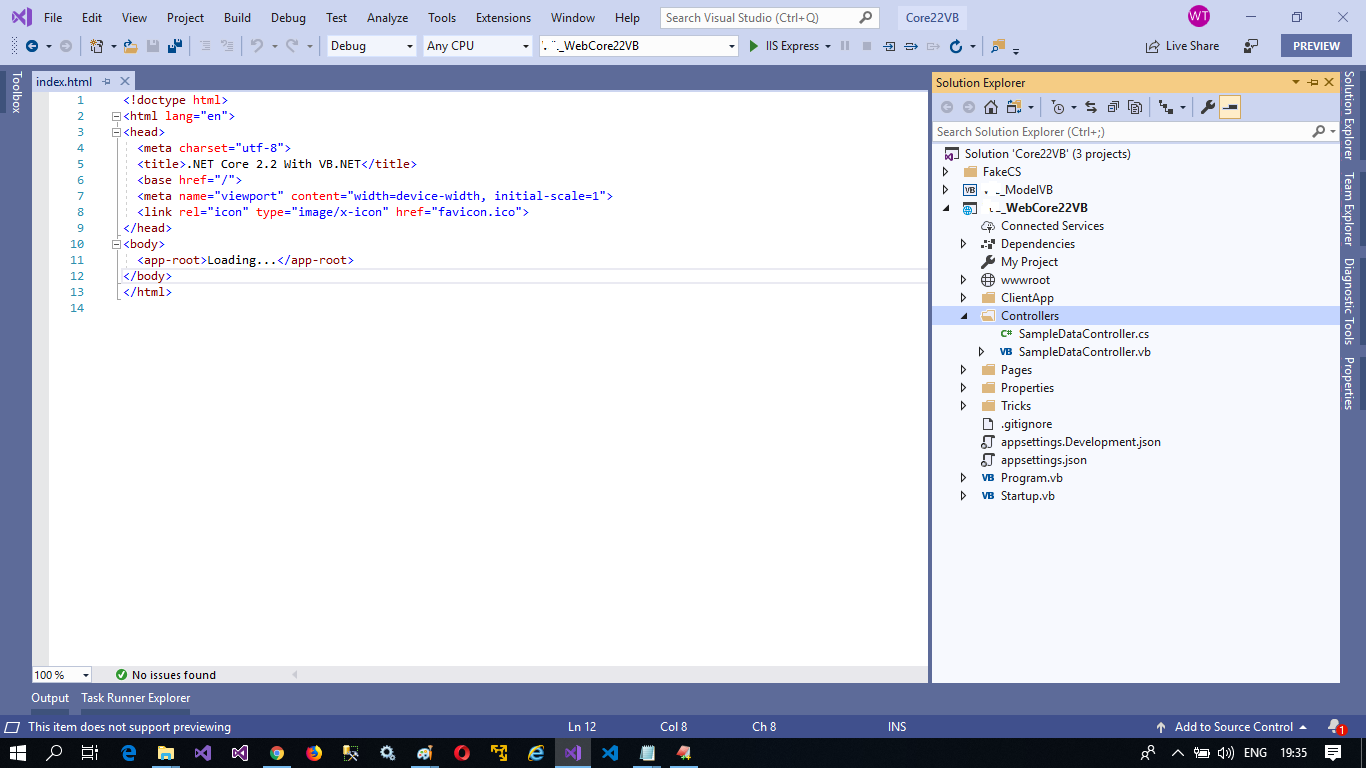1366x768 pixels.
Task: Click the Show All Files icon
Action: (1135, 107)
